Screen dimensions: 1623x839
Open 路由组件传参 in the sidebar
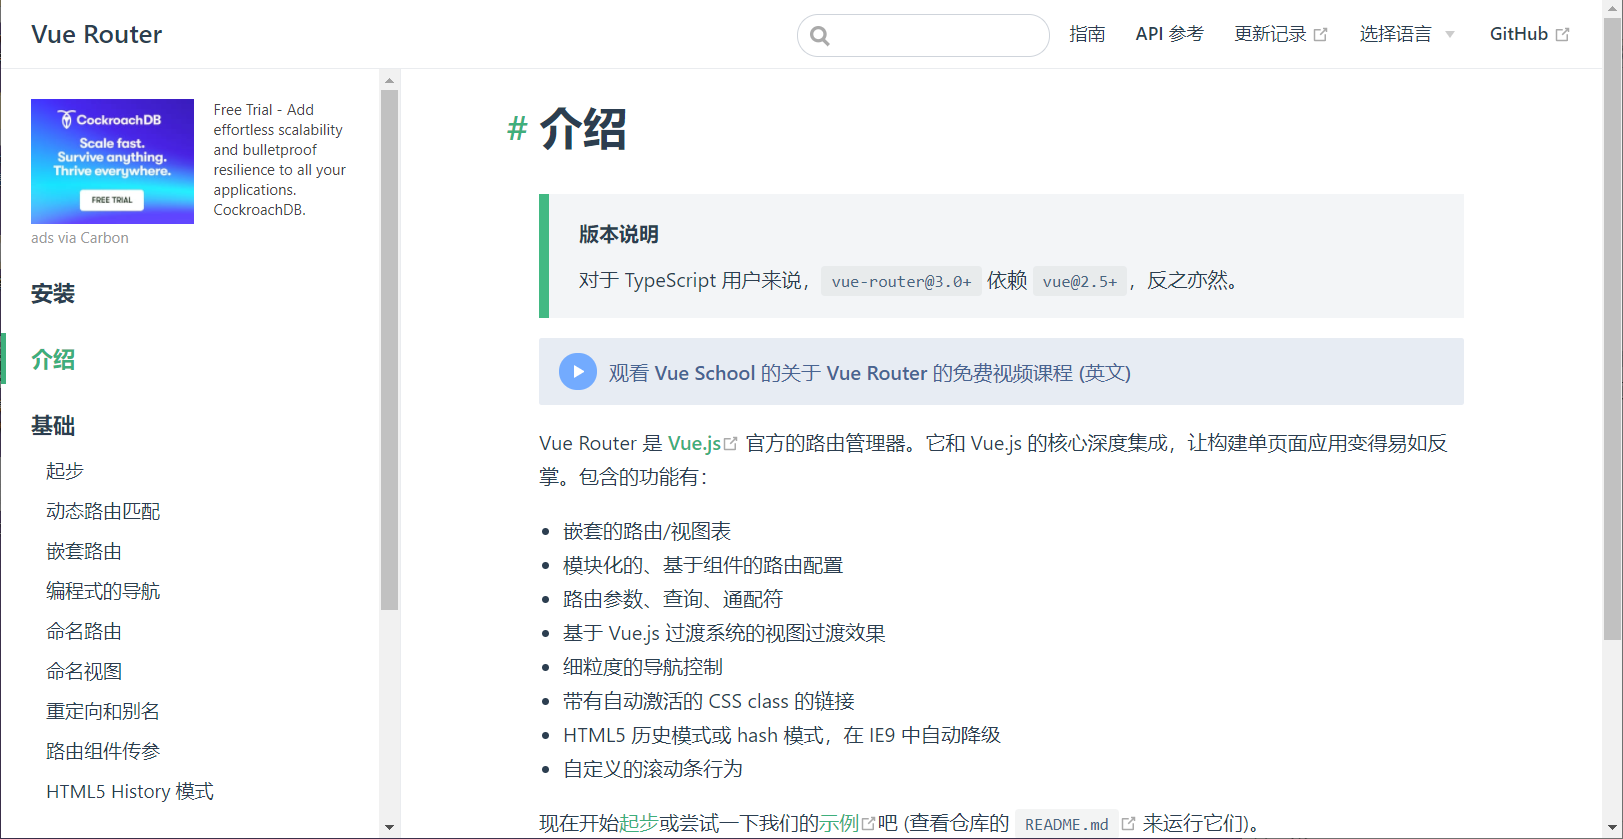click(103, 751)
